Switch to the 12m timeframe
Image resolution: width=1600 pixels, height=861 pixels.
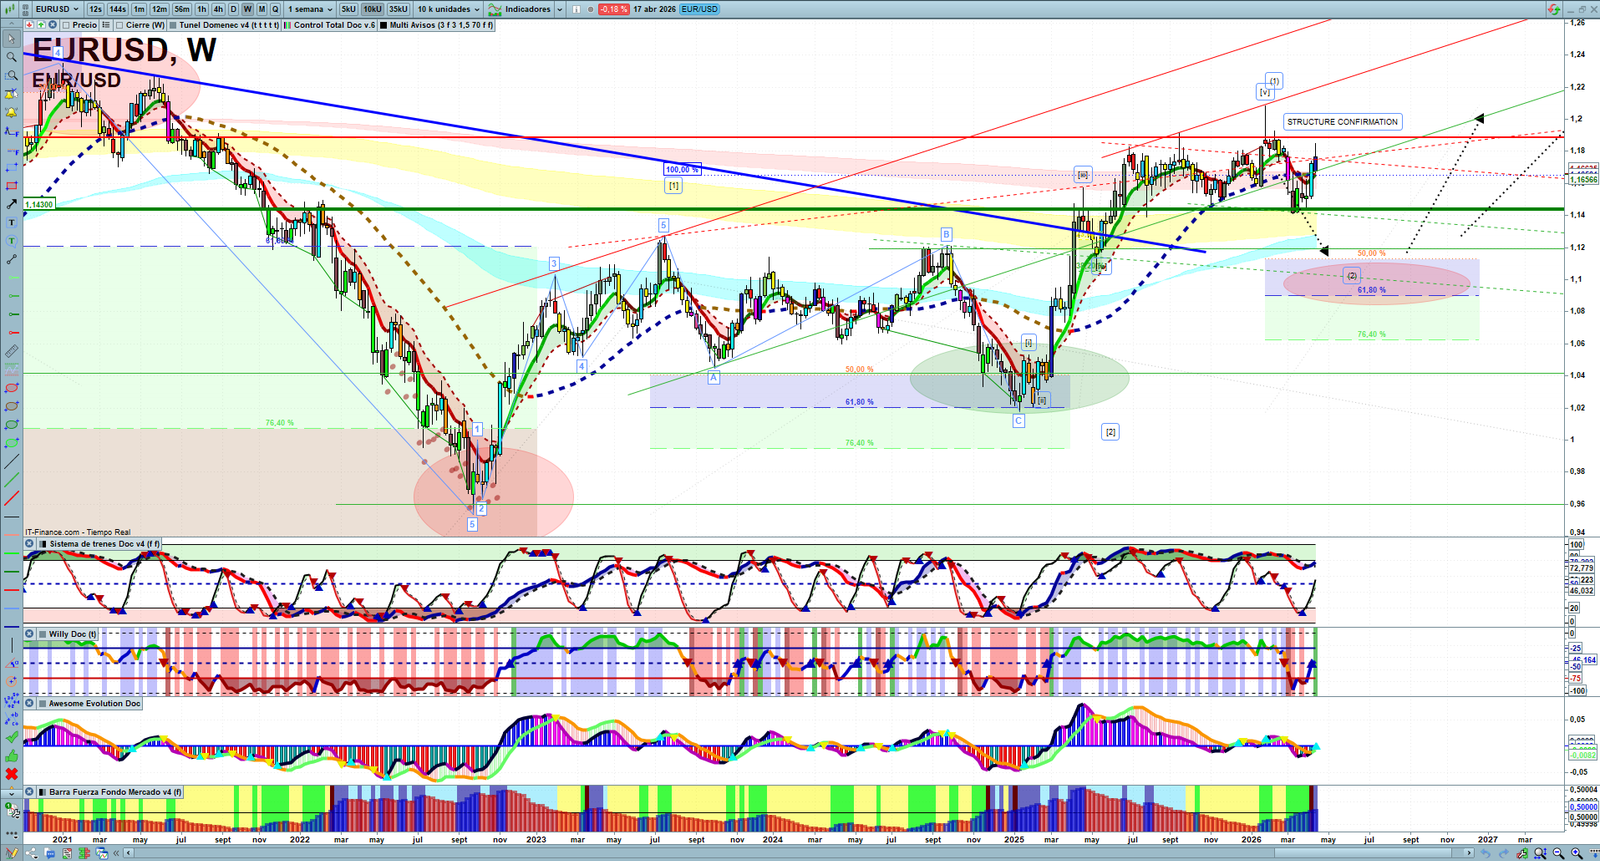pyautogui.click(x=159, y=9)
